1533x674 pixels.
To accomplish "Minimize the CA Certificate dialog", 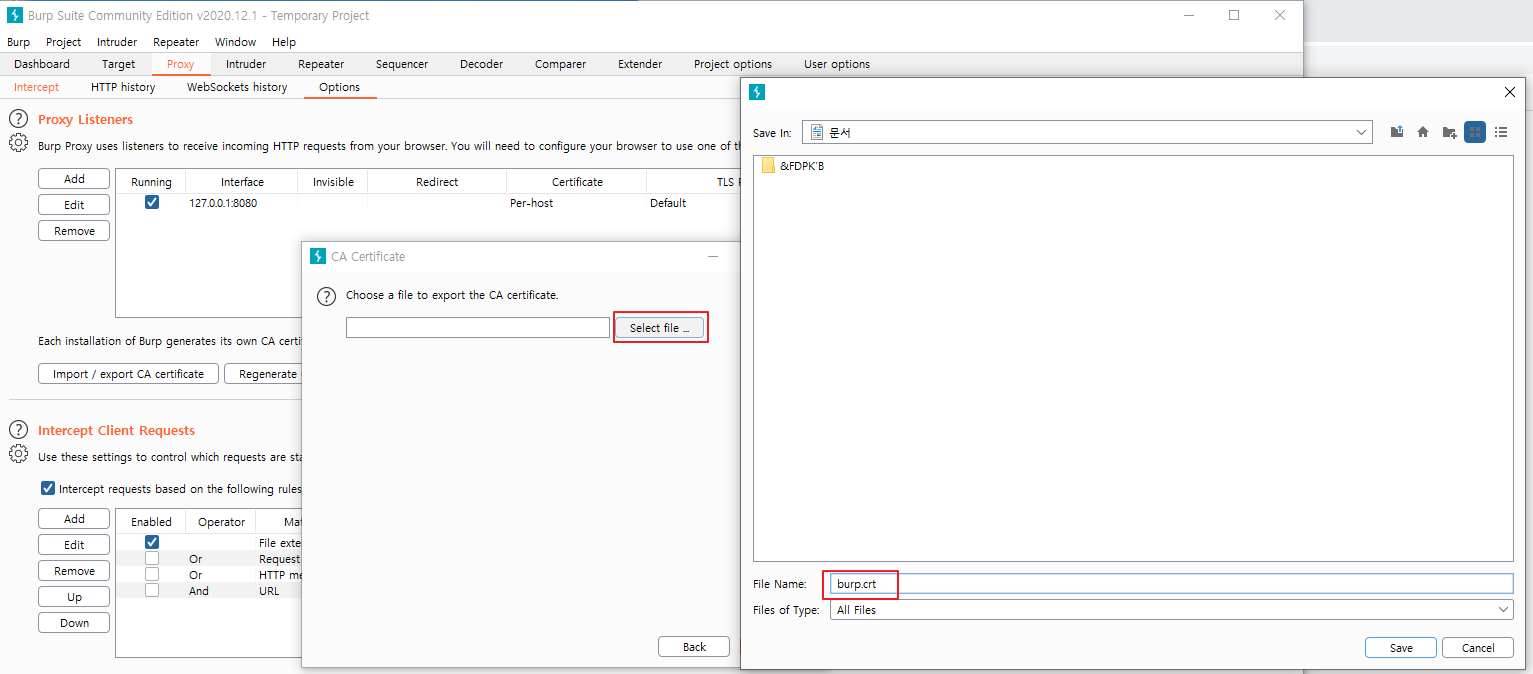I will point(713,256).
